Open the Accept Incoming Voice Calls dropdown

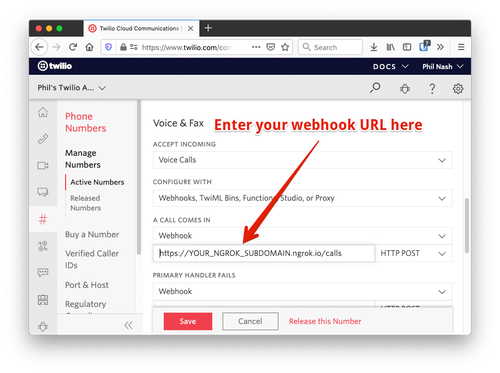(x=302, y=160)
